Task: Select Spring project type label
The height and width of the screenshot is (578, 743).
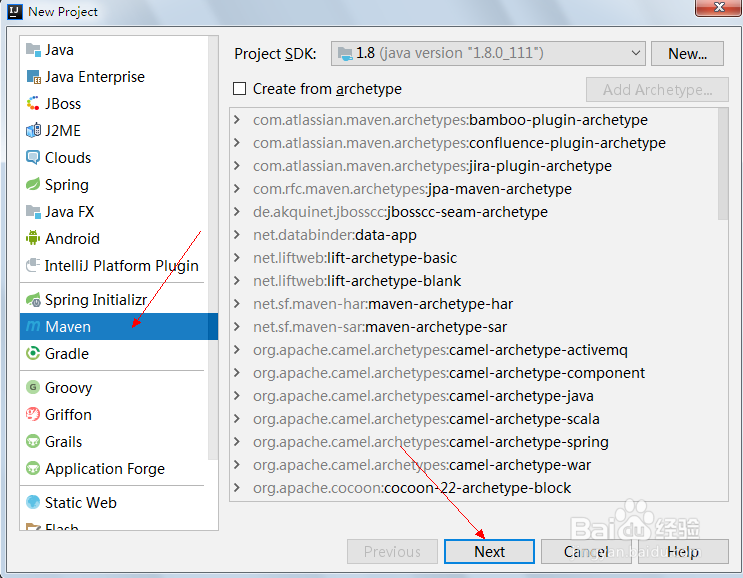Action: [67, 185]
